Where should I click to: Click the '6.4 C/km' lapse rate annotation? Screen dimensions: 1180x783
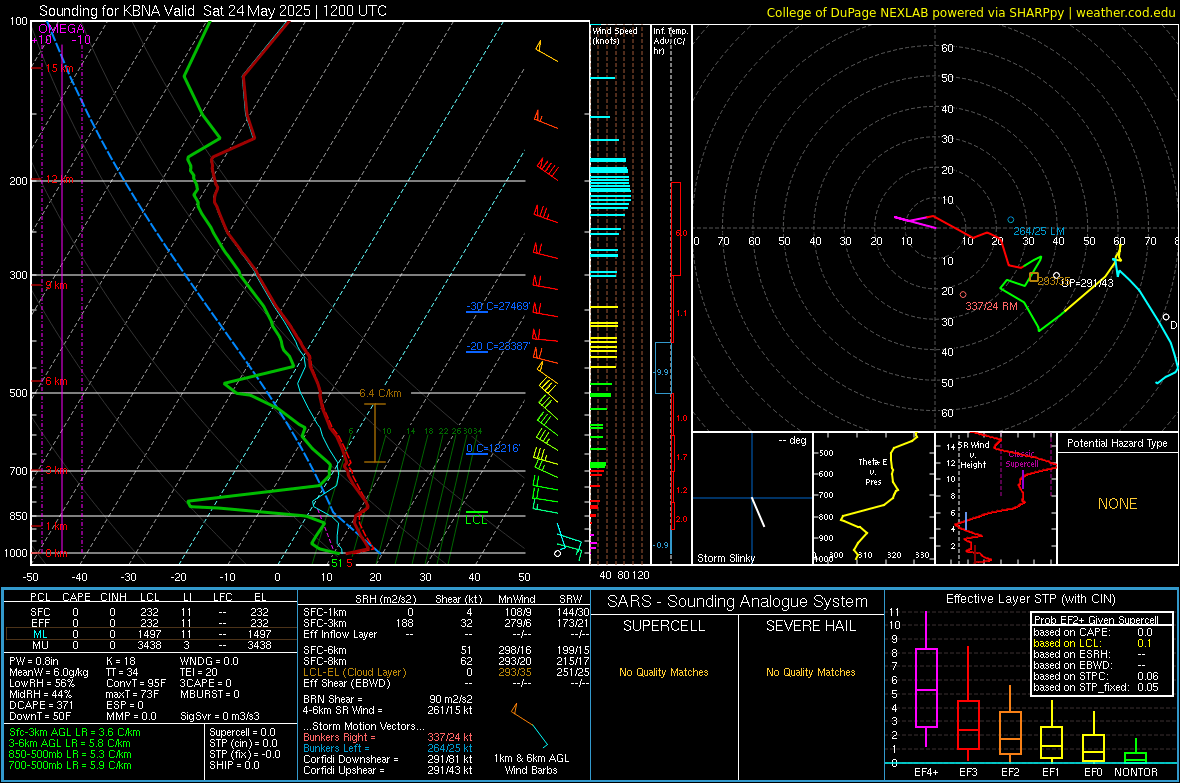(x=380, y=393)
